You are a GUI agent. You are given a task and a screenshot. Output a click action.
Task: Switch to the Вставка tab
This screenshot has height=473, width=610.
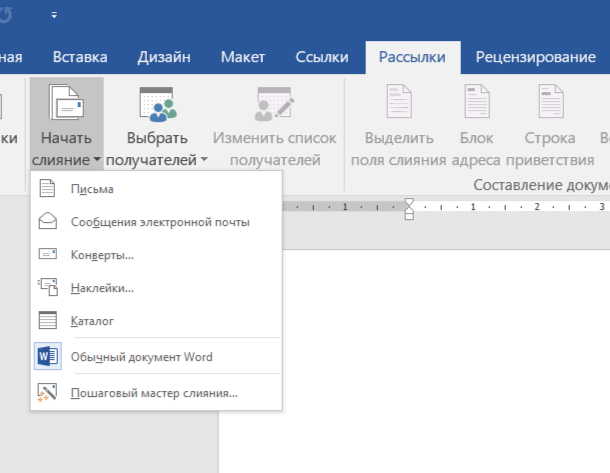[x=79, y=58]
